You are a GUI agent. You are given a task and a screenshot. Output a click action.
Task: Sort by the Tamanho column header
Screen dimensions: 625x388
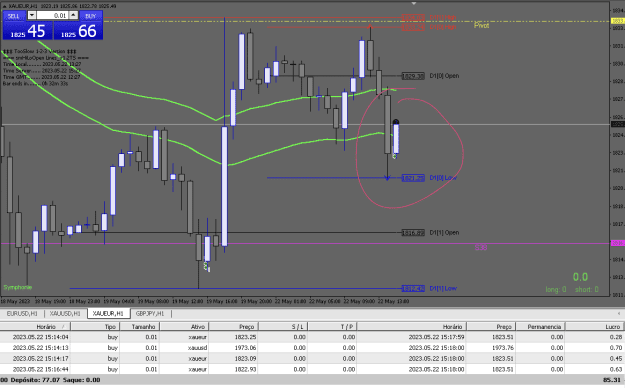(140, 327)
